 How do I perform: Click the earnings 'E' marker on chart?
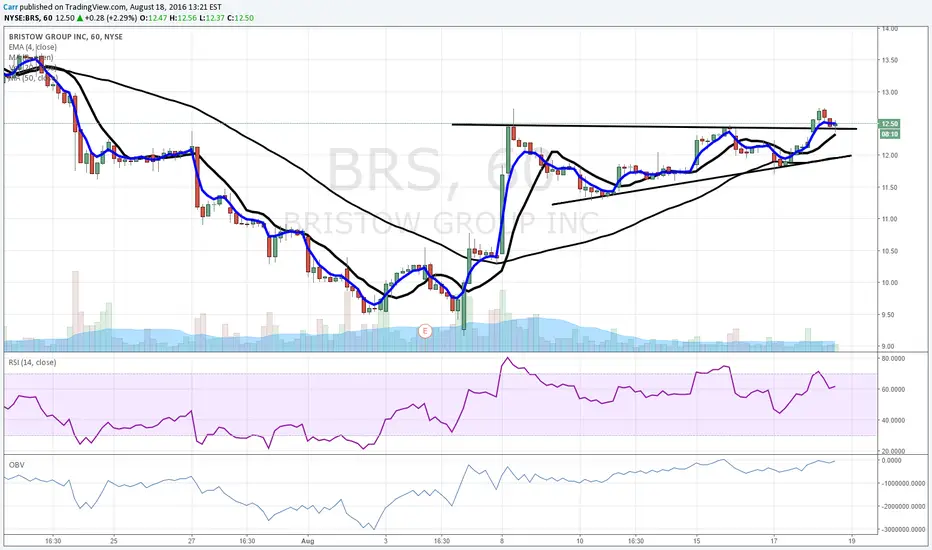click(424, 331)
